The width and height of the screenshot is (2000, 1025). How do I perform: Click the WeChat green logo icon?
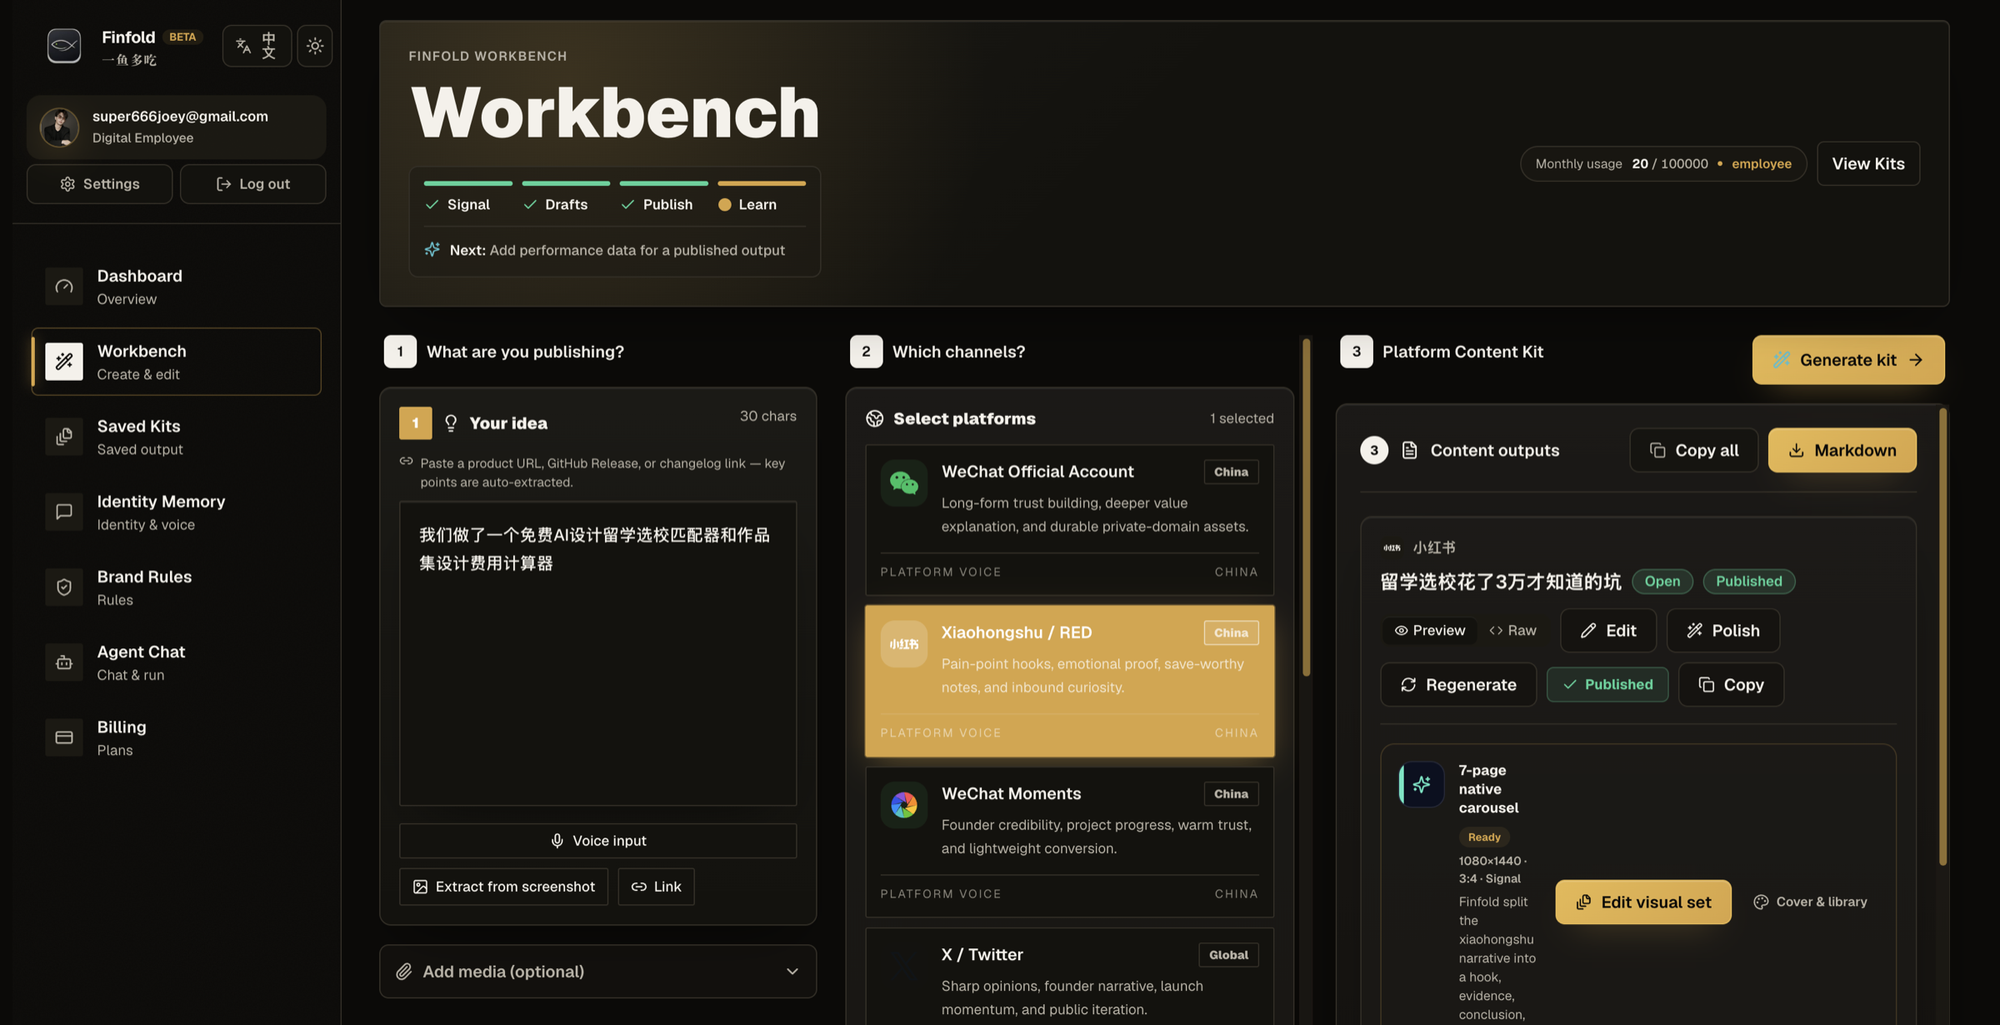(904, 483)
